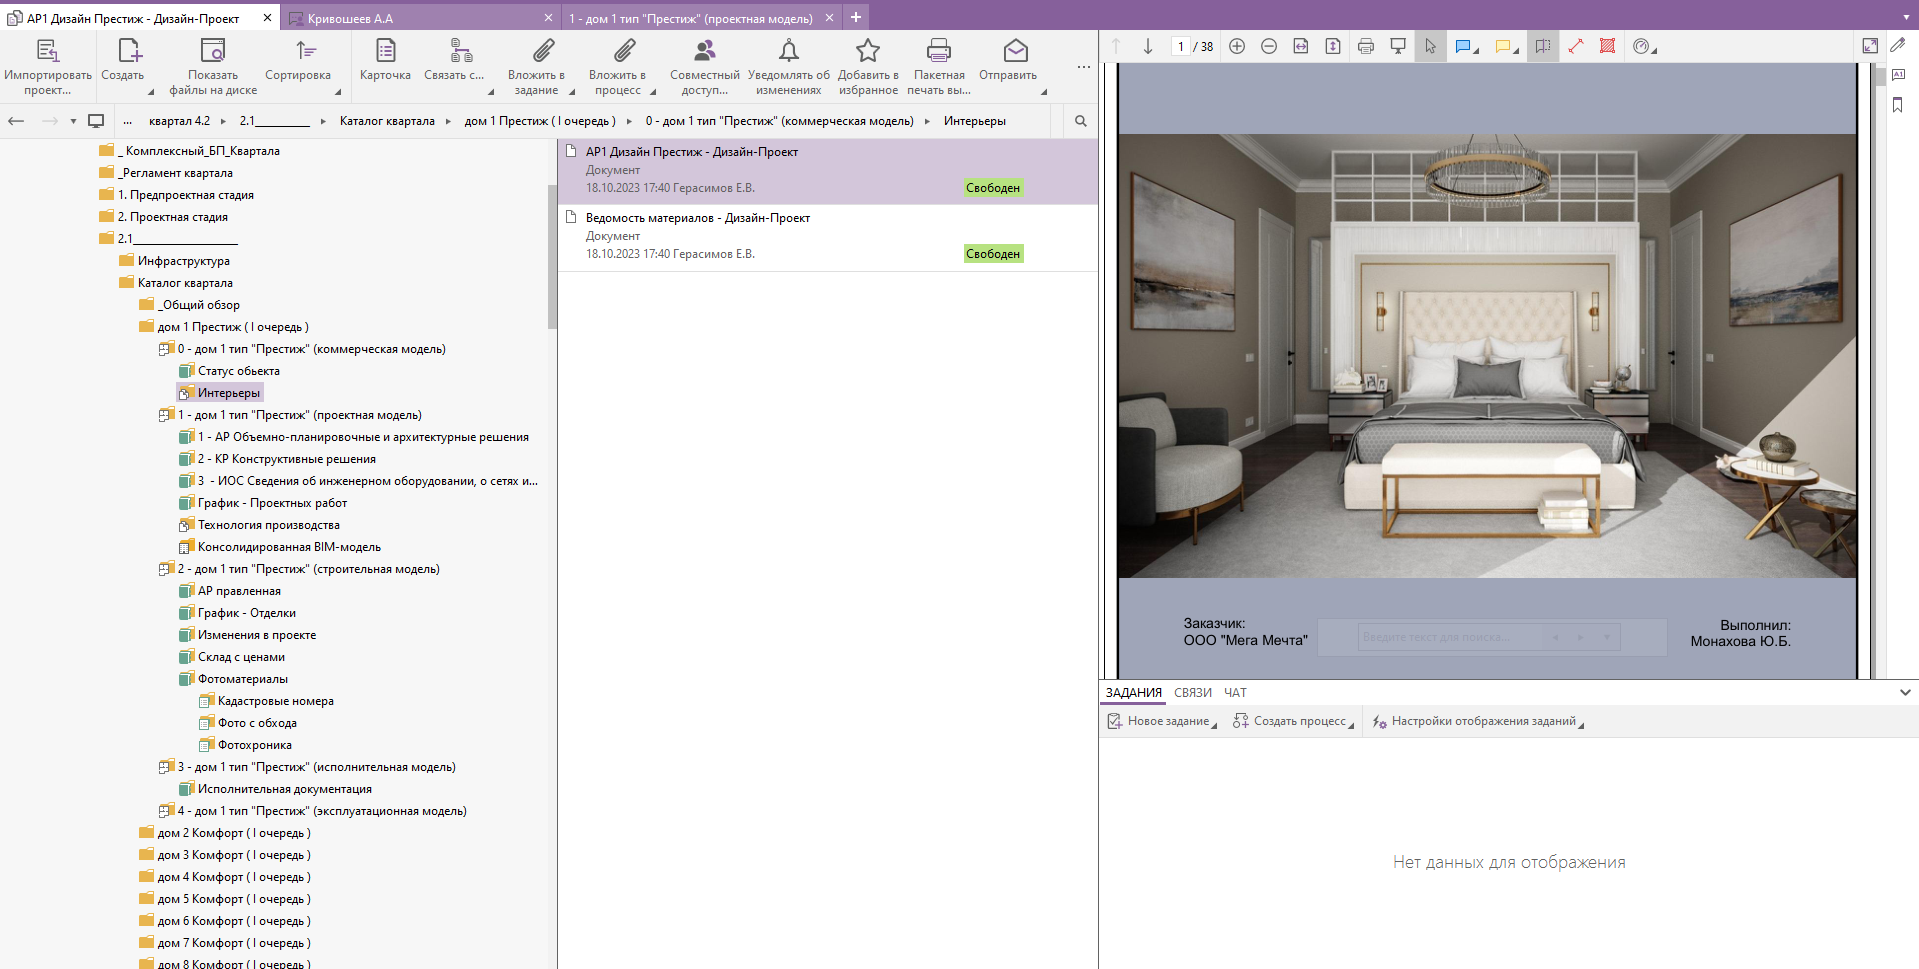Toggle the compare pages view button
Screen dimensions: 1919x969
[1543, 47]
